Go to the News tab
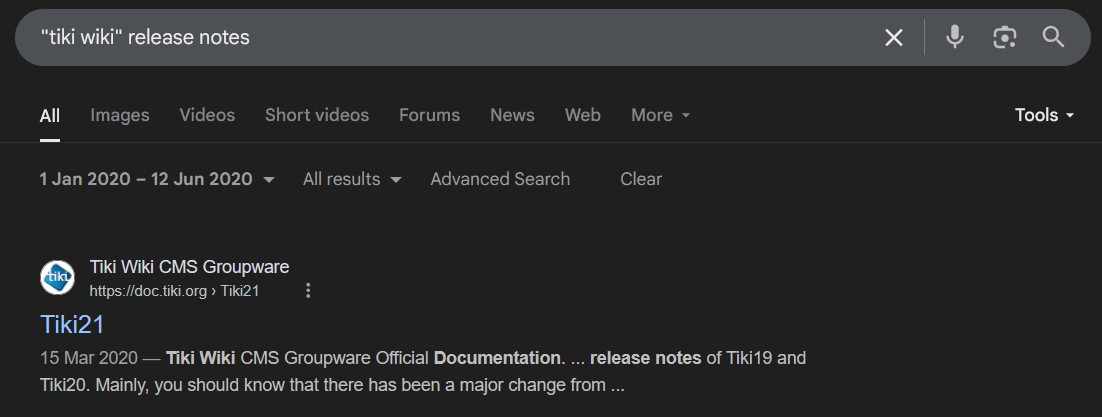Image resolution: width=1102 pixels, height=417 pixels. click(x=512, y=115)
